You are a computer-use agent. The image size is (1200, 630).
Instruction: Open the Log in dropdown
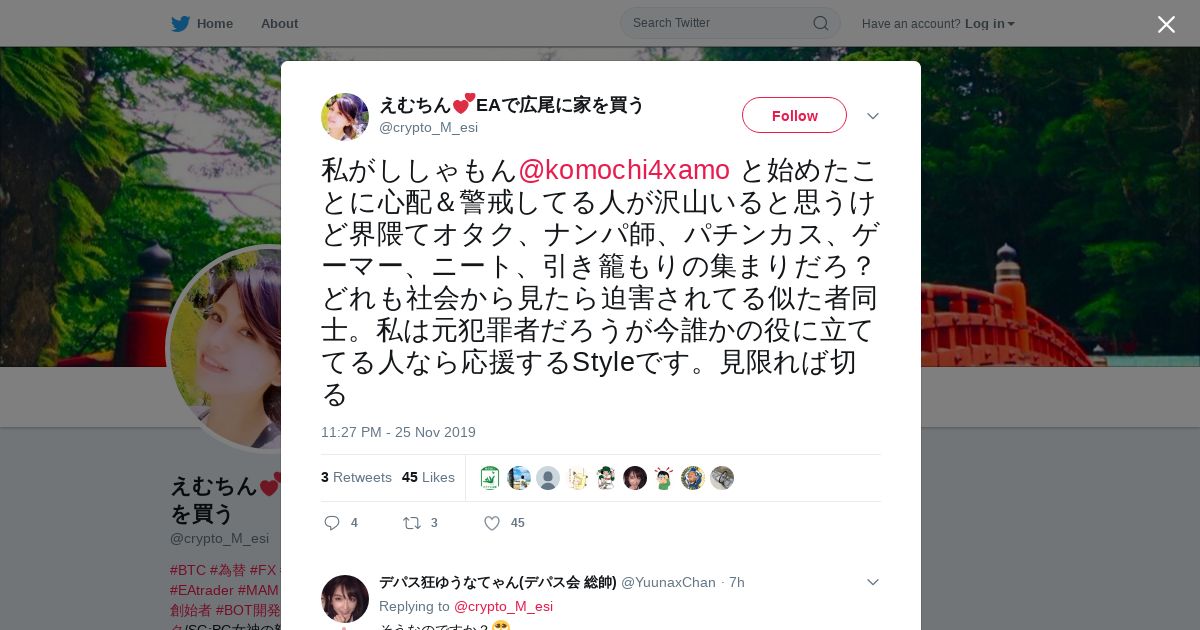990,23
